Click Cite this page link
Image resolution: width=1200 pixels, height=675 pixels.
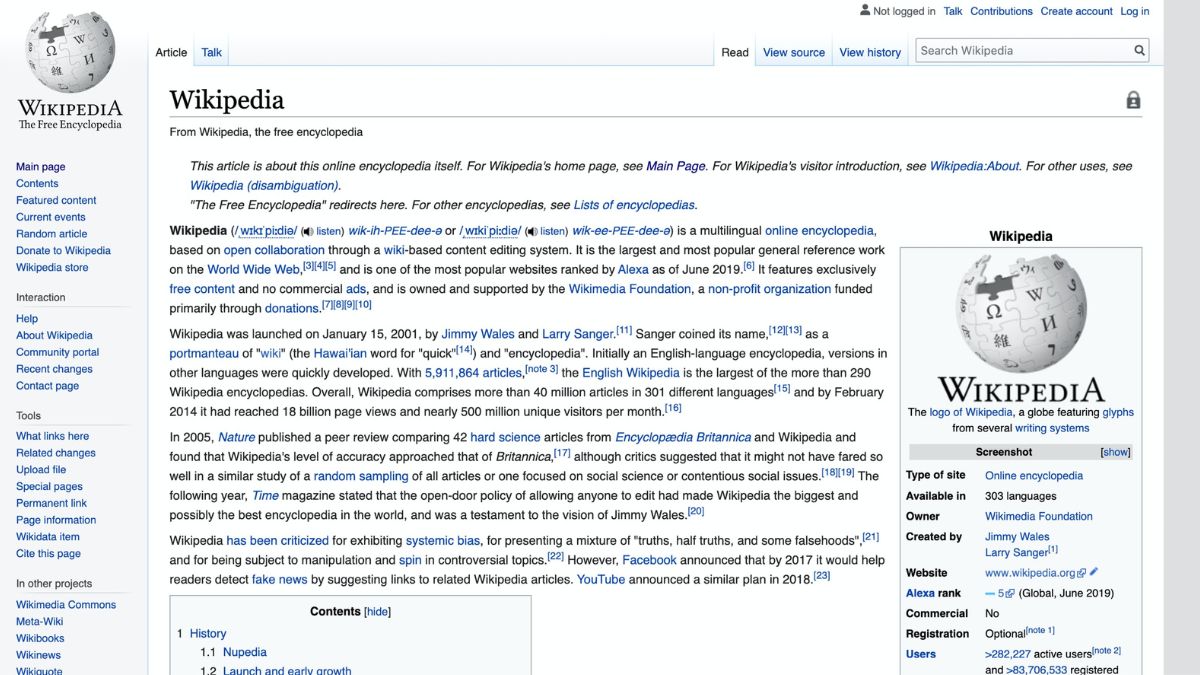48,554
